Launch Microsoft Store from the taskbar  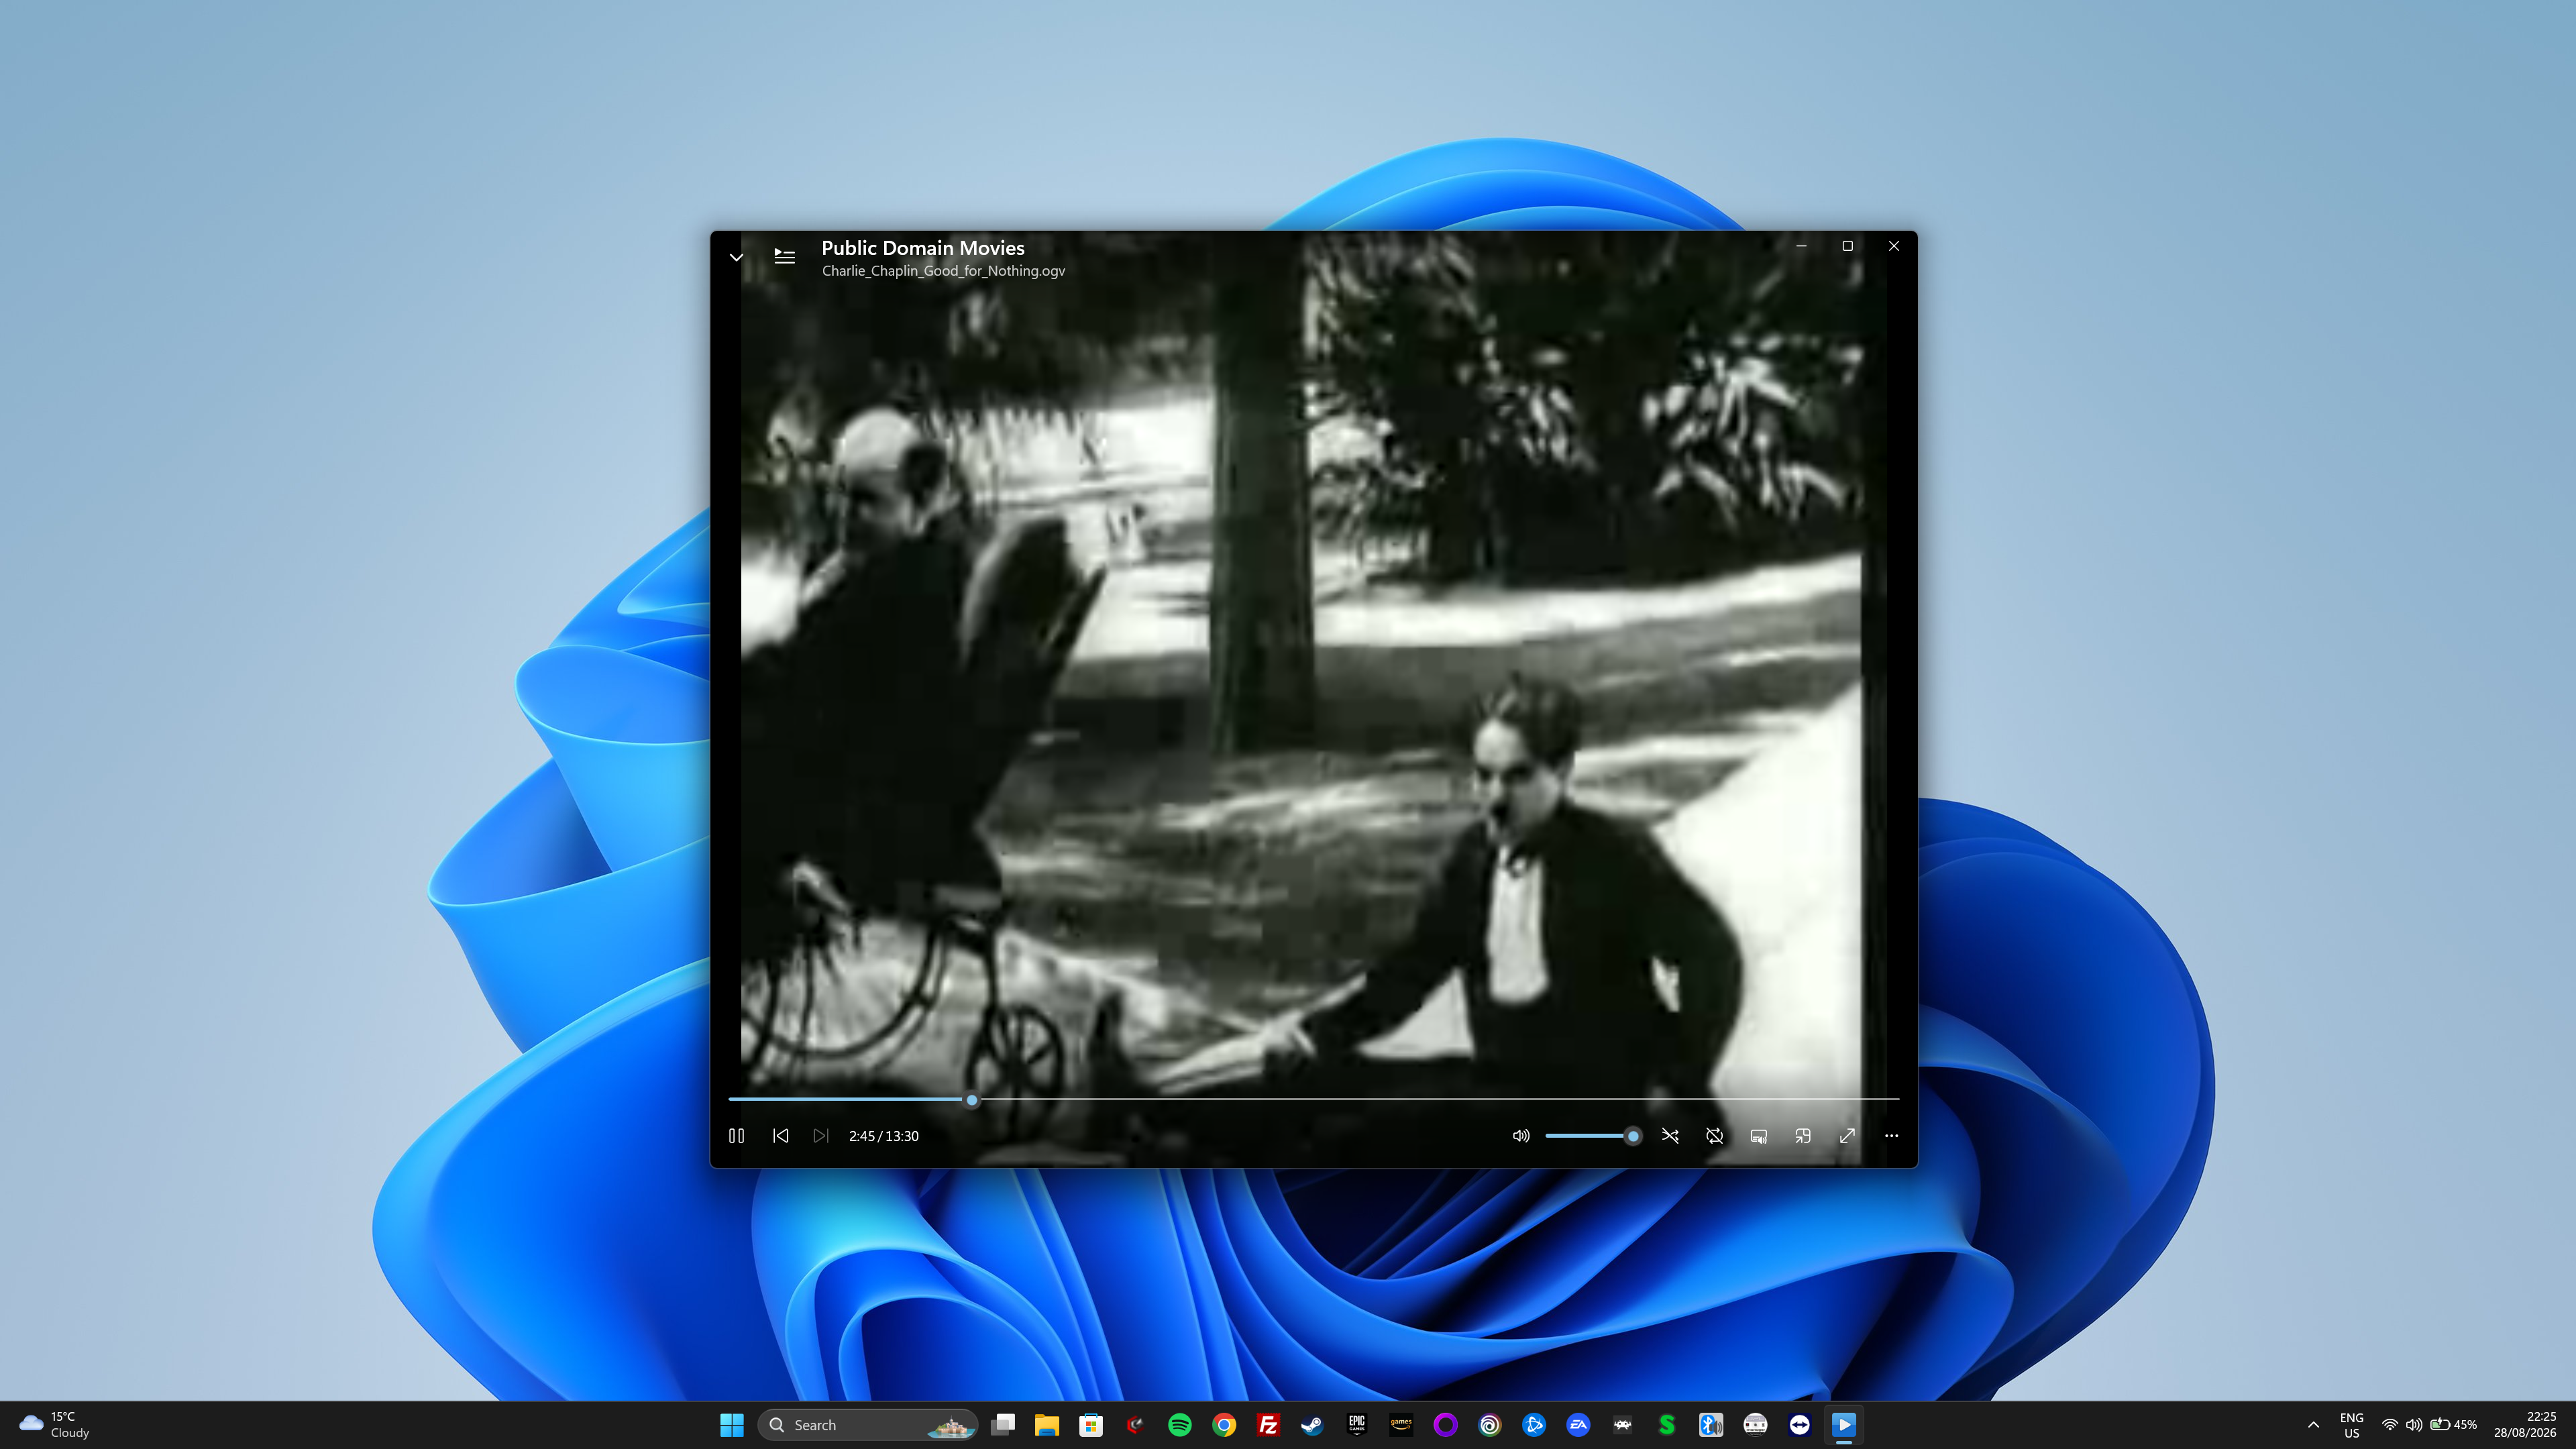click(x=1091, y=1425)
